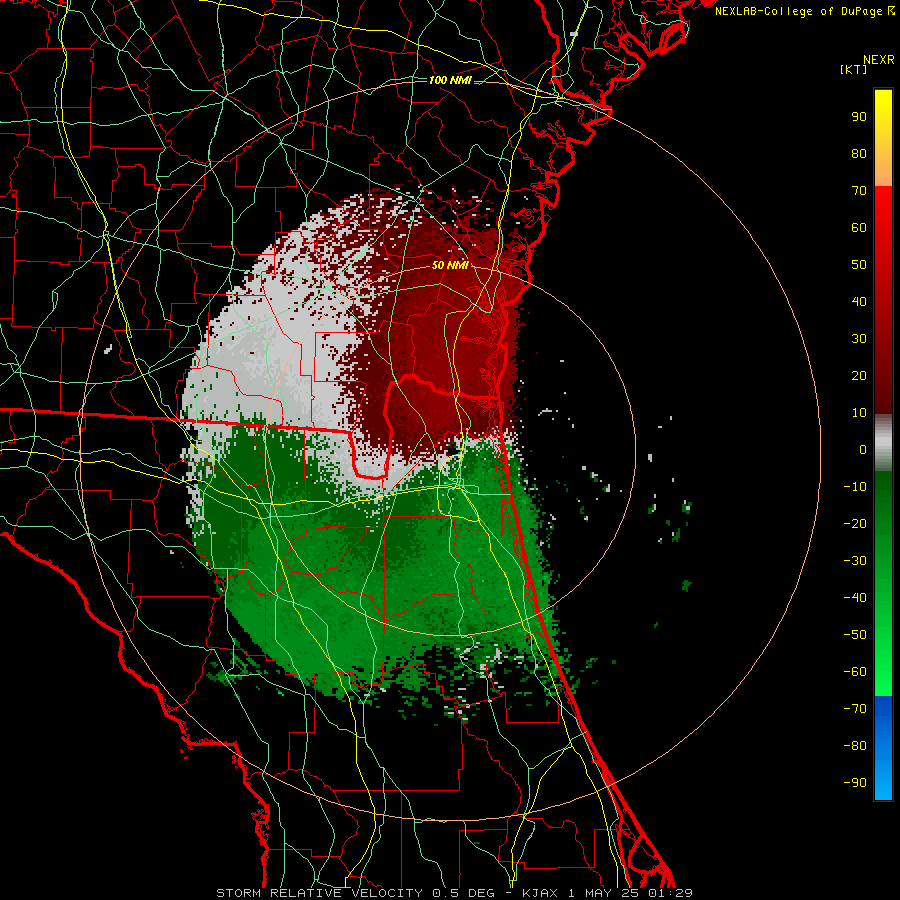Click the -40 value on the velocity scale
Viewport: 900px width, 900px height.
point(855,598)
